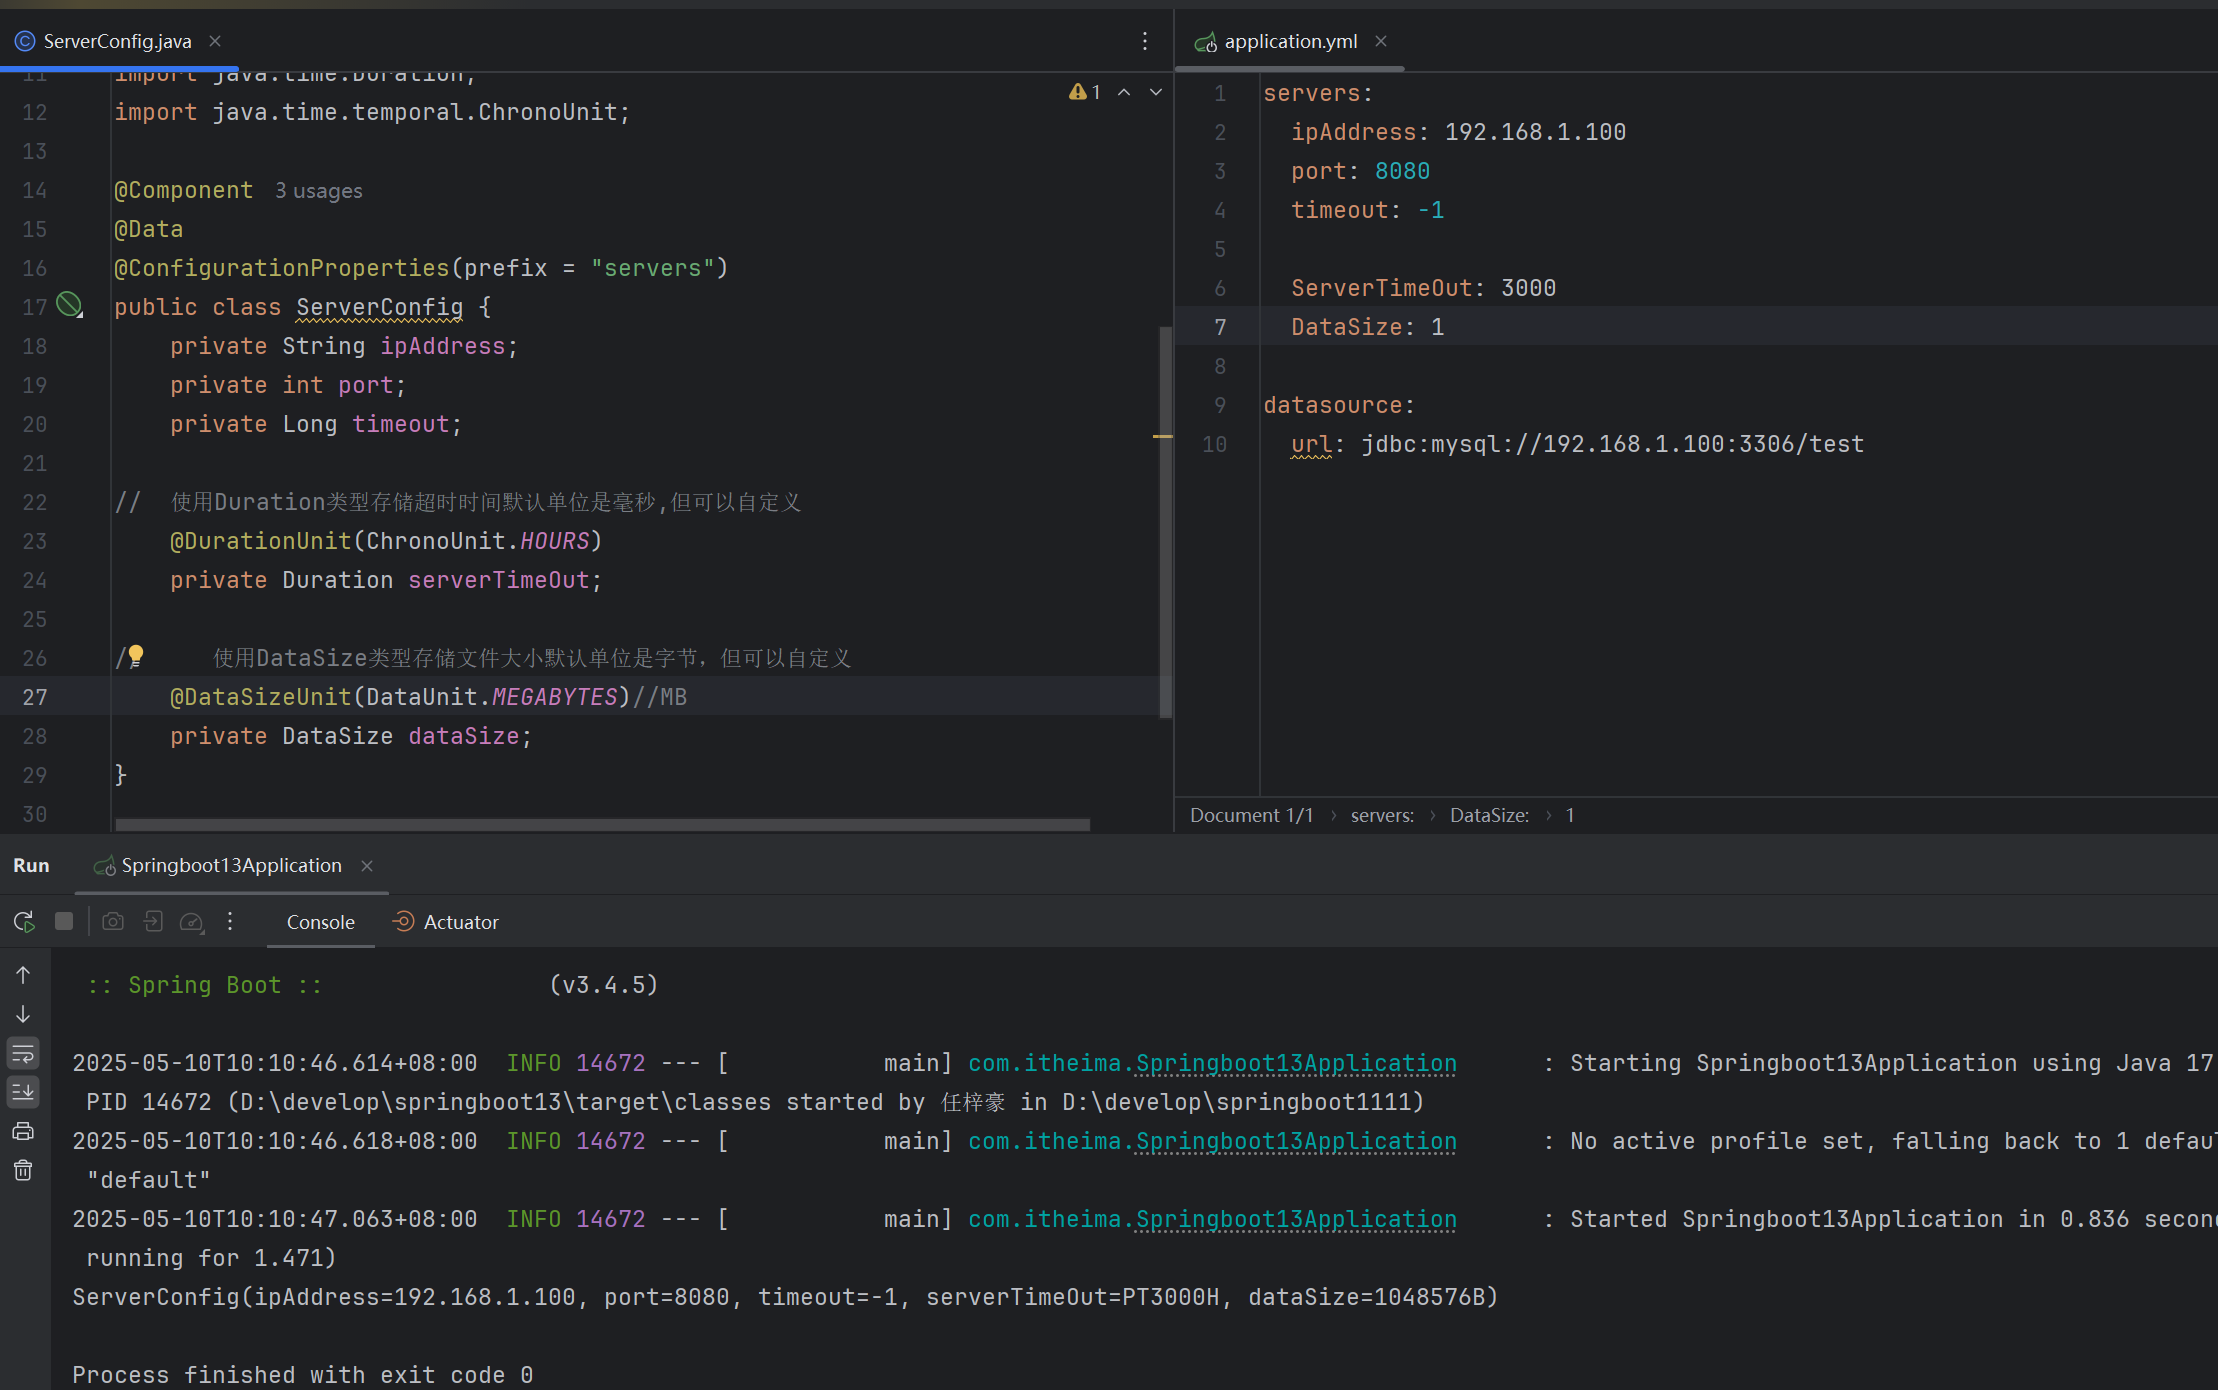Screen dimensions: 2218x1390
Task: Click the print console output icon
Action: (23, 1132)
